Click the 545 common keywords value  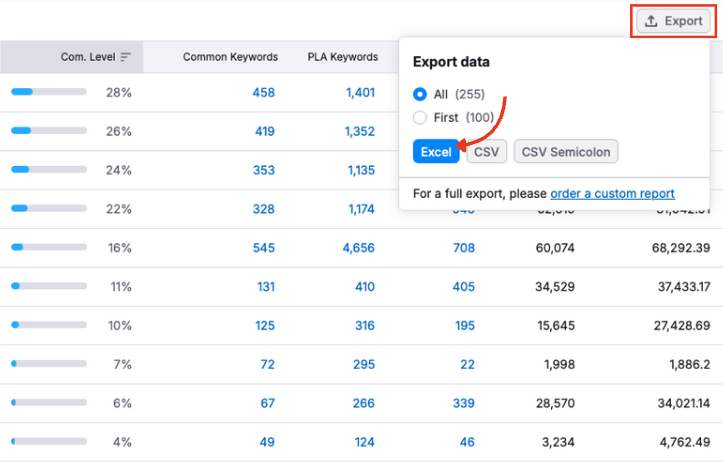coord(263,248)
